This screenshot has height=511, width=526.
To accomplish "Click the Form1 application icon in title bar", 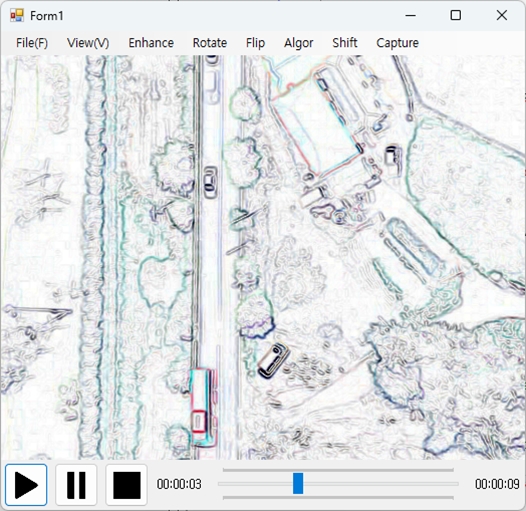I will coord(16,15).
